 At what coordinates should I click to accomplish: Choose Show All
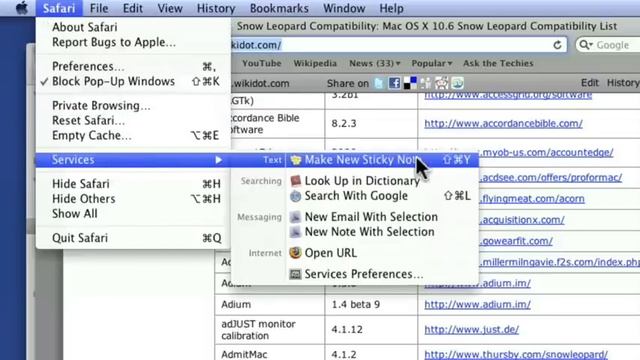pyautogui.click(x=133, y=213)
